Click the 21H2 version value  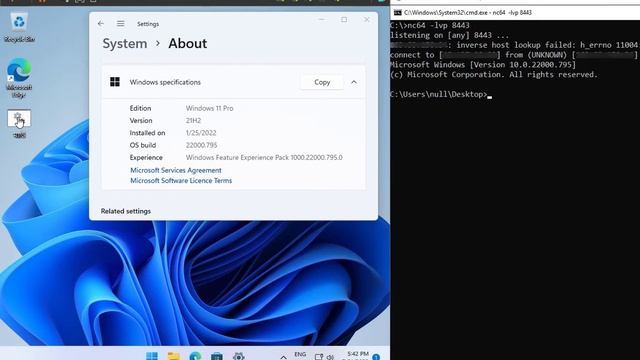click(193, 120)
